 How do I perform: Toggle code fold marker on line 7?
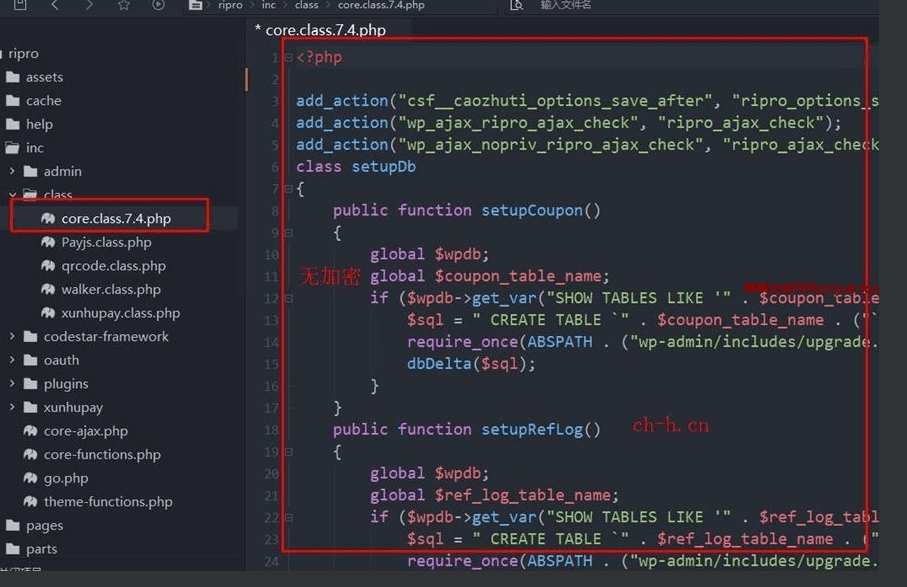tap(288, 189)
